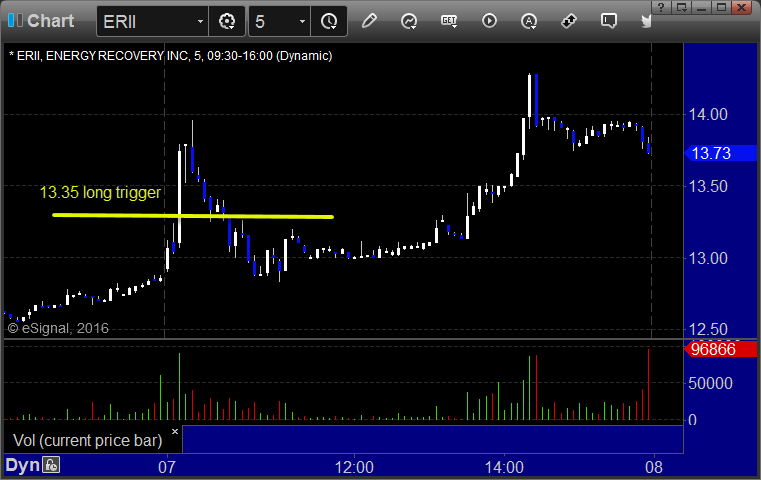The image size is (761, 480).
Task: Open the chart studies icon
Action: (409, 21)
